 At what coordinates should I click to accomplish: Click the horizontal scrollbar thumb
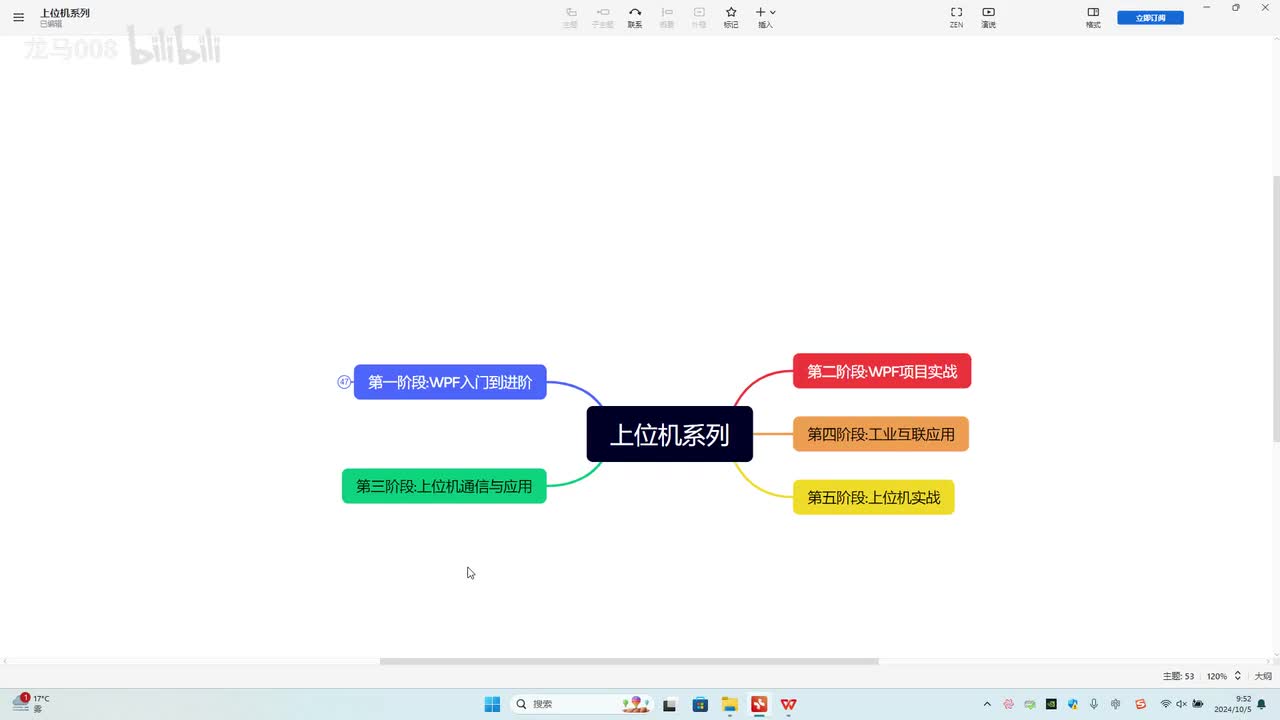[x=629, y=661]
